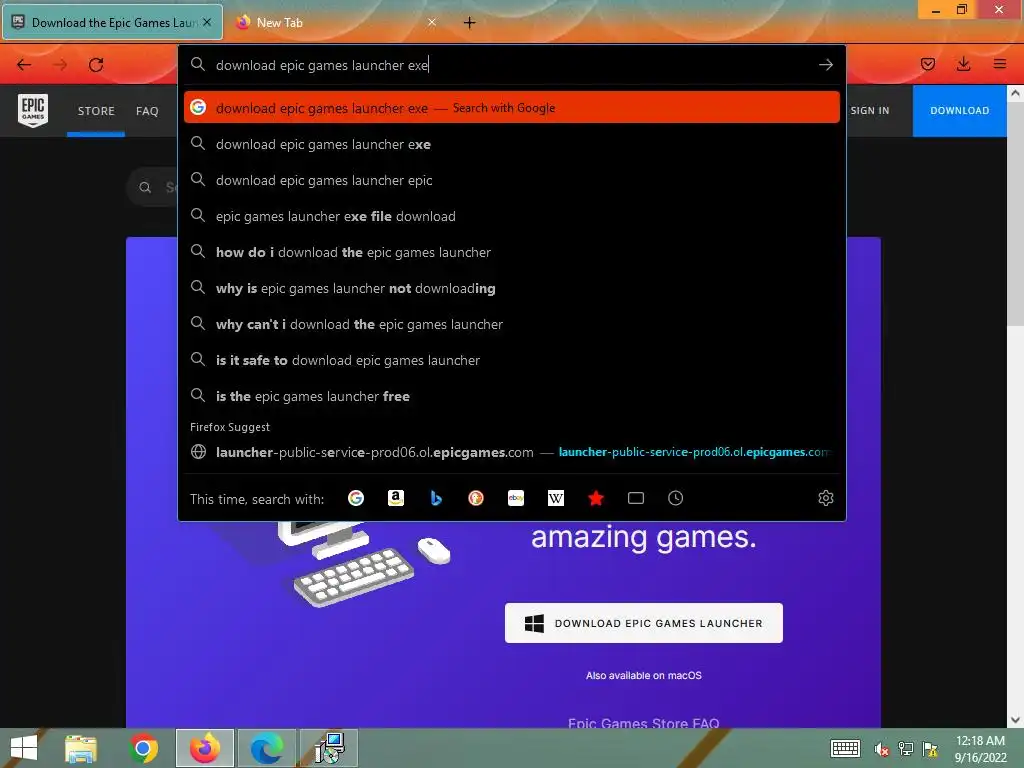Viewport: 1024px width, 768px height.
Task: Click the Firefox taskbar button
Action: coord(205,748)
